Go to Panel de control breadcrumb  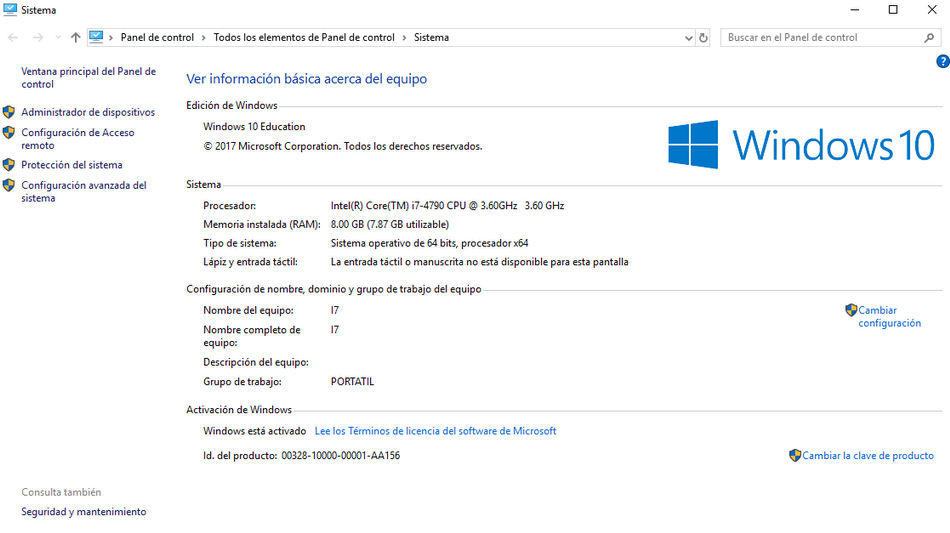coord(157,38)
